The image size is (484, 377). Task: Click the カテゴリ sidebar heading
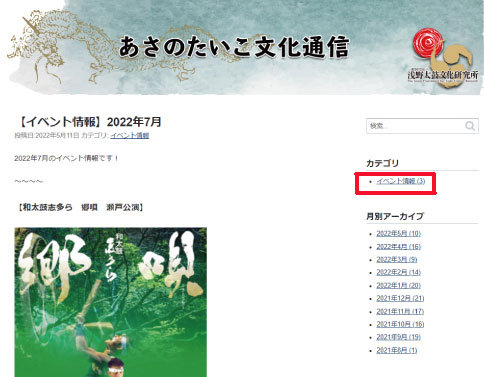click(x=382, y=163)
